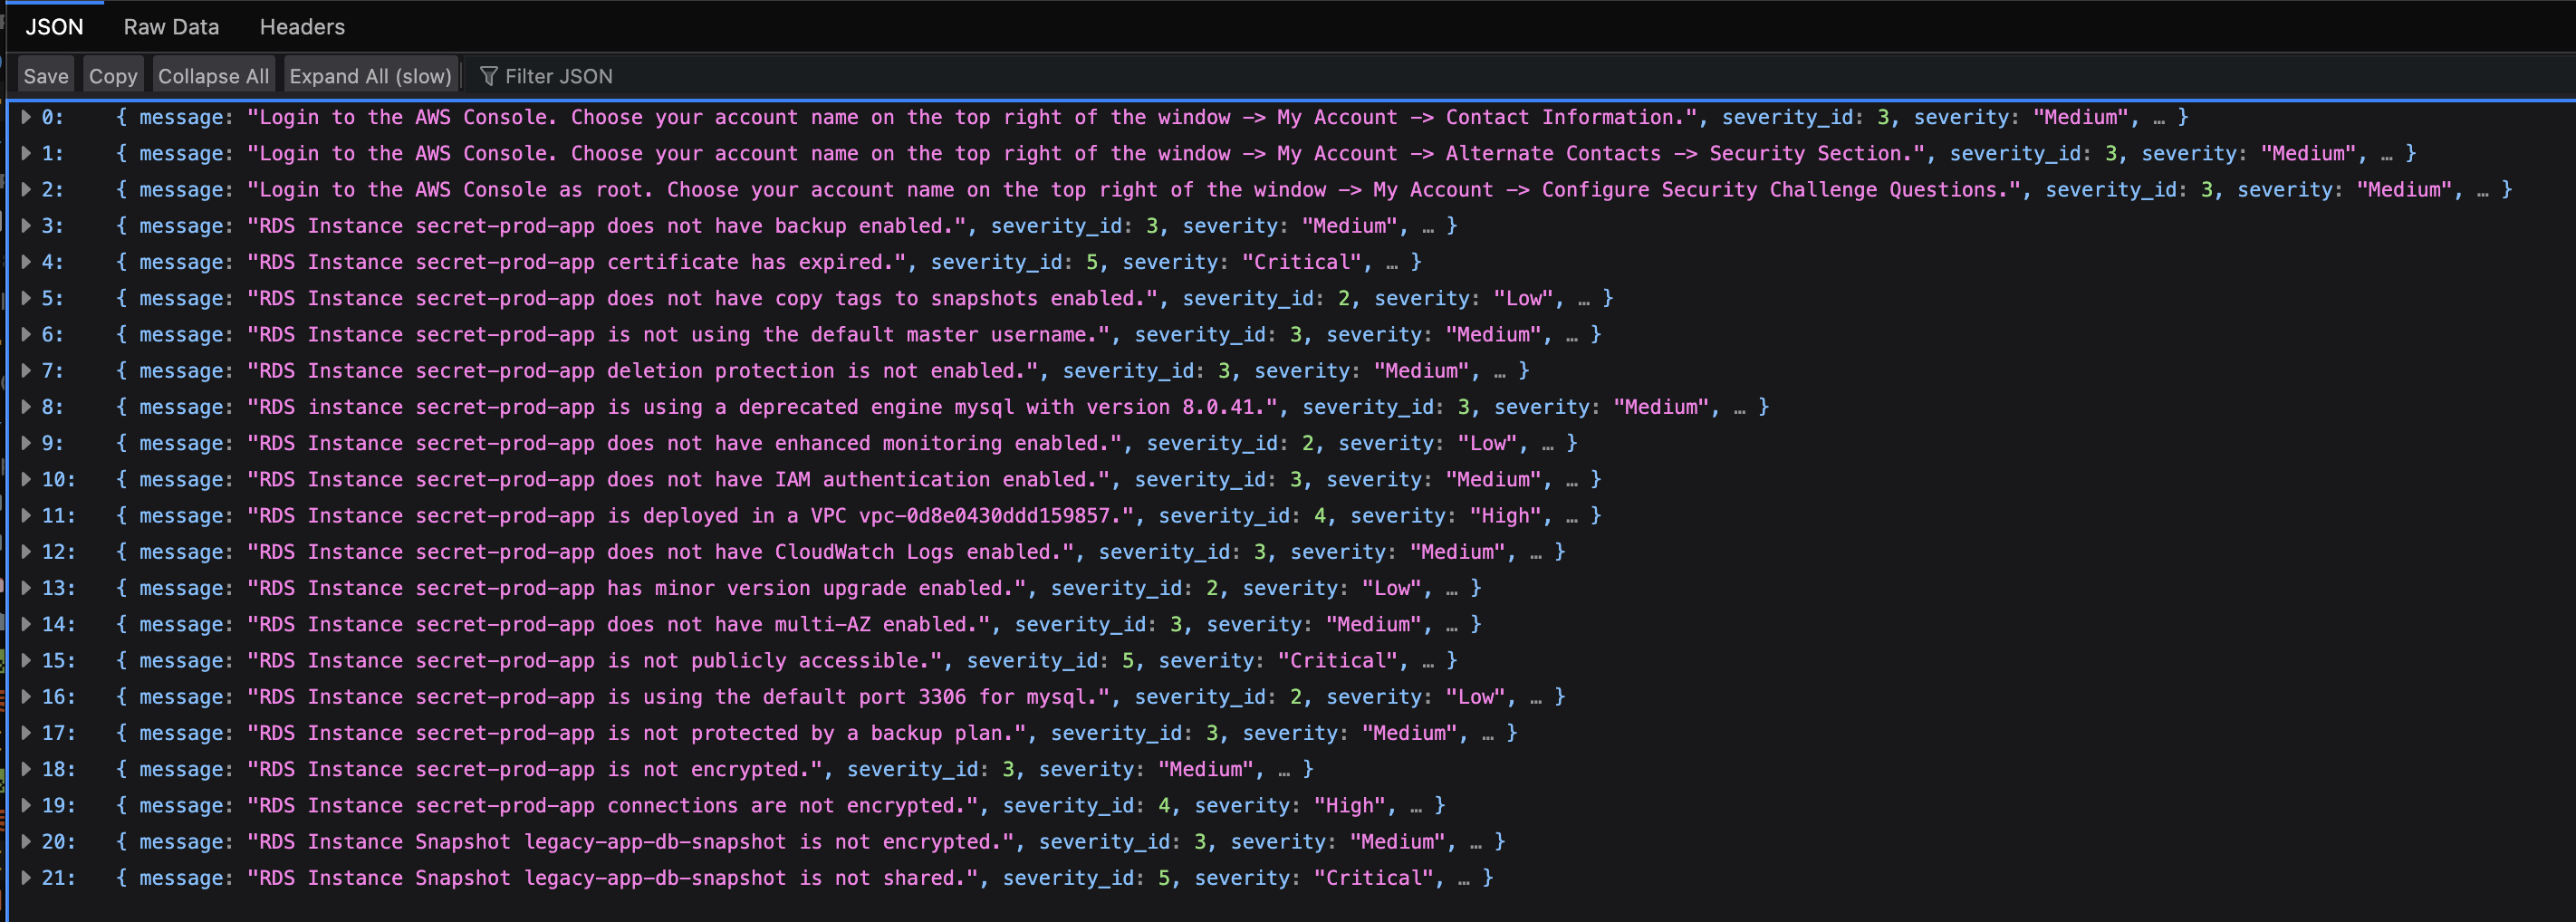Expand row 11 VPC deployment entry

coord(26,516)
